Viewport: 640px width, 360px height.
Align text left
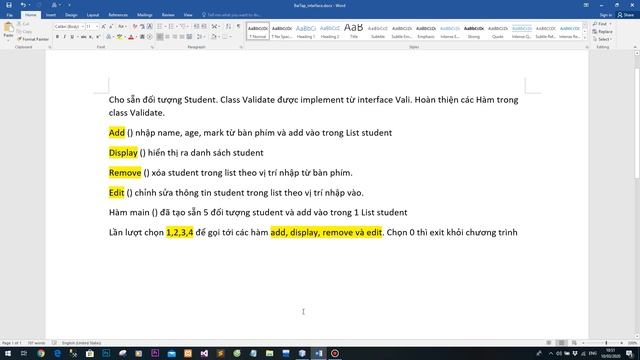(x=160, y=37)
